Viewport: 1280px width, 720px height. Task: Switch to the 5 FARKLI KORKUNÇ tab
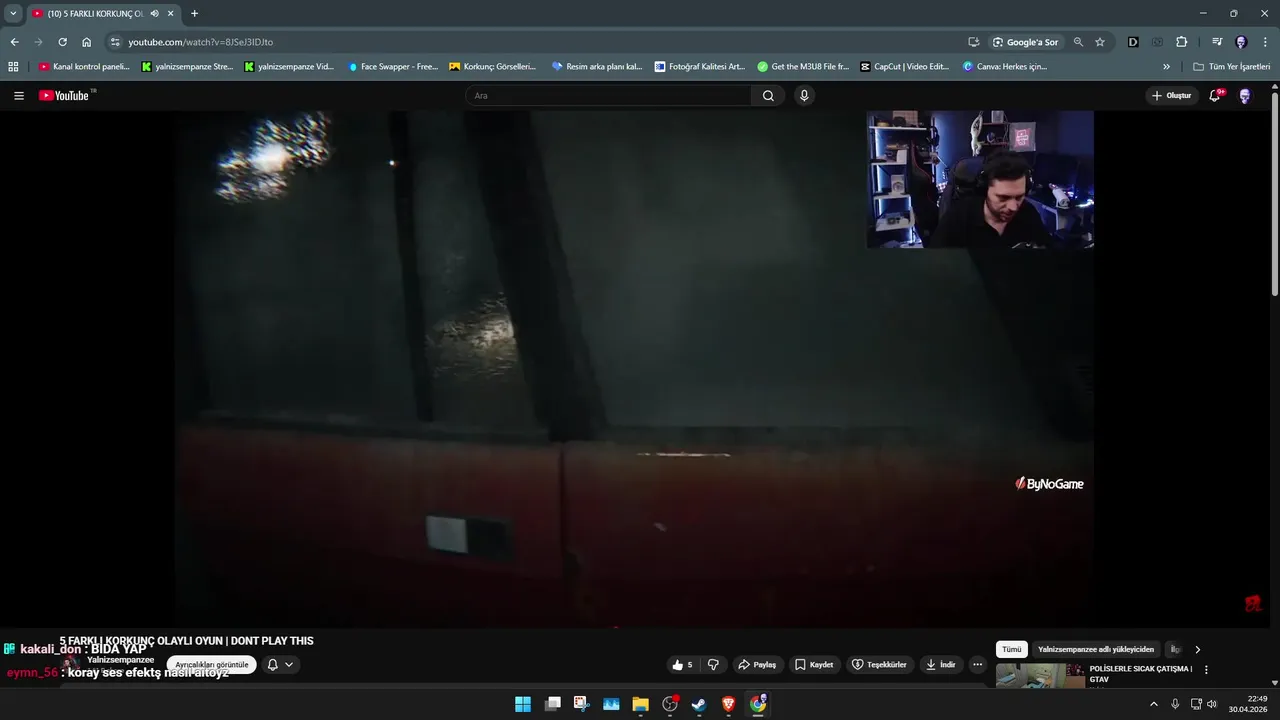pos(95,14)
